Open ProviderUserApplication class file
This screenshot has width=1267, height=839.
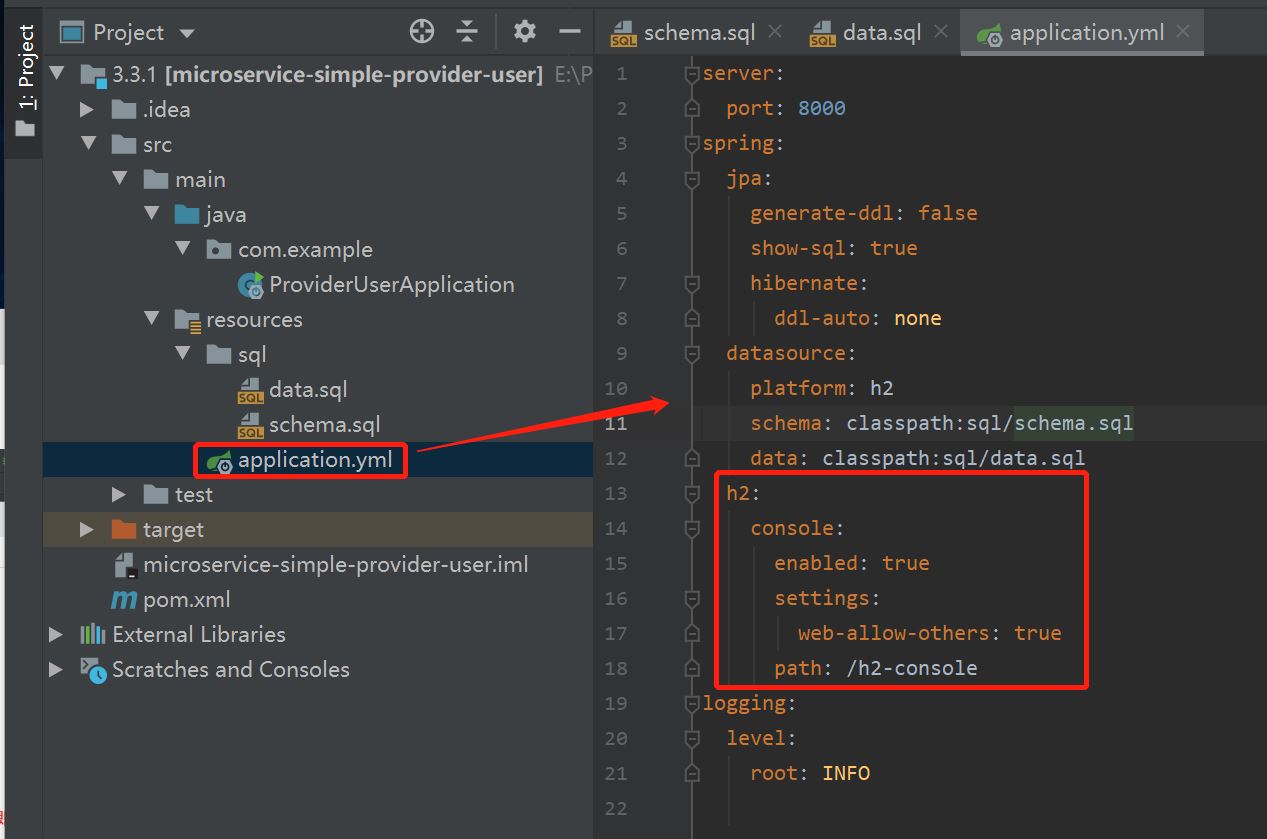tap(391, 285)
